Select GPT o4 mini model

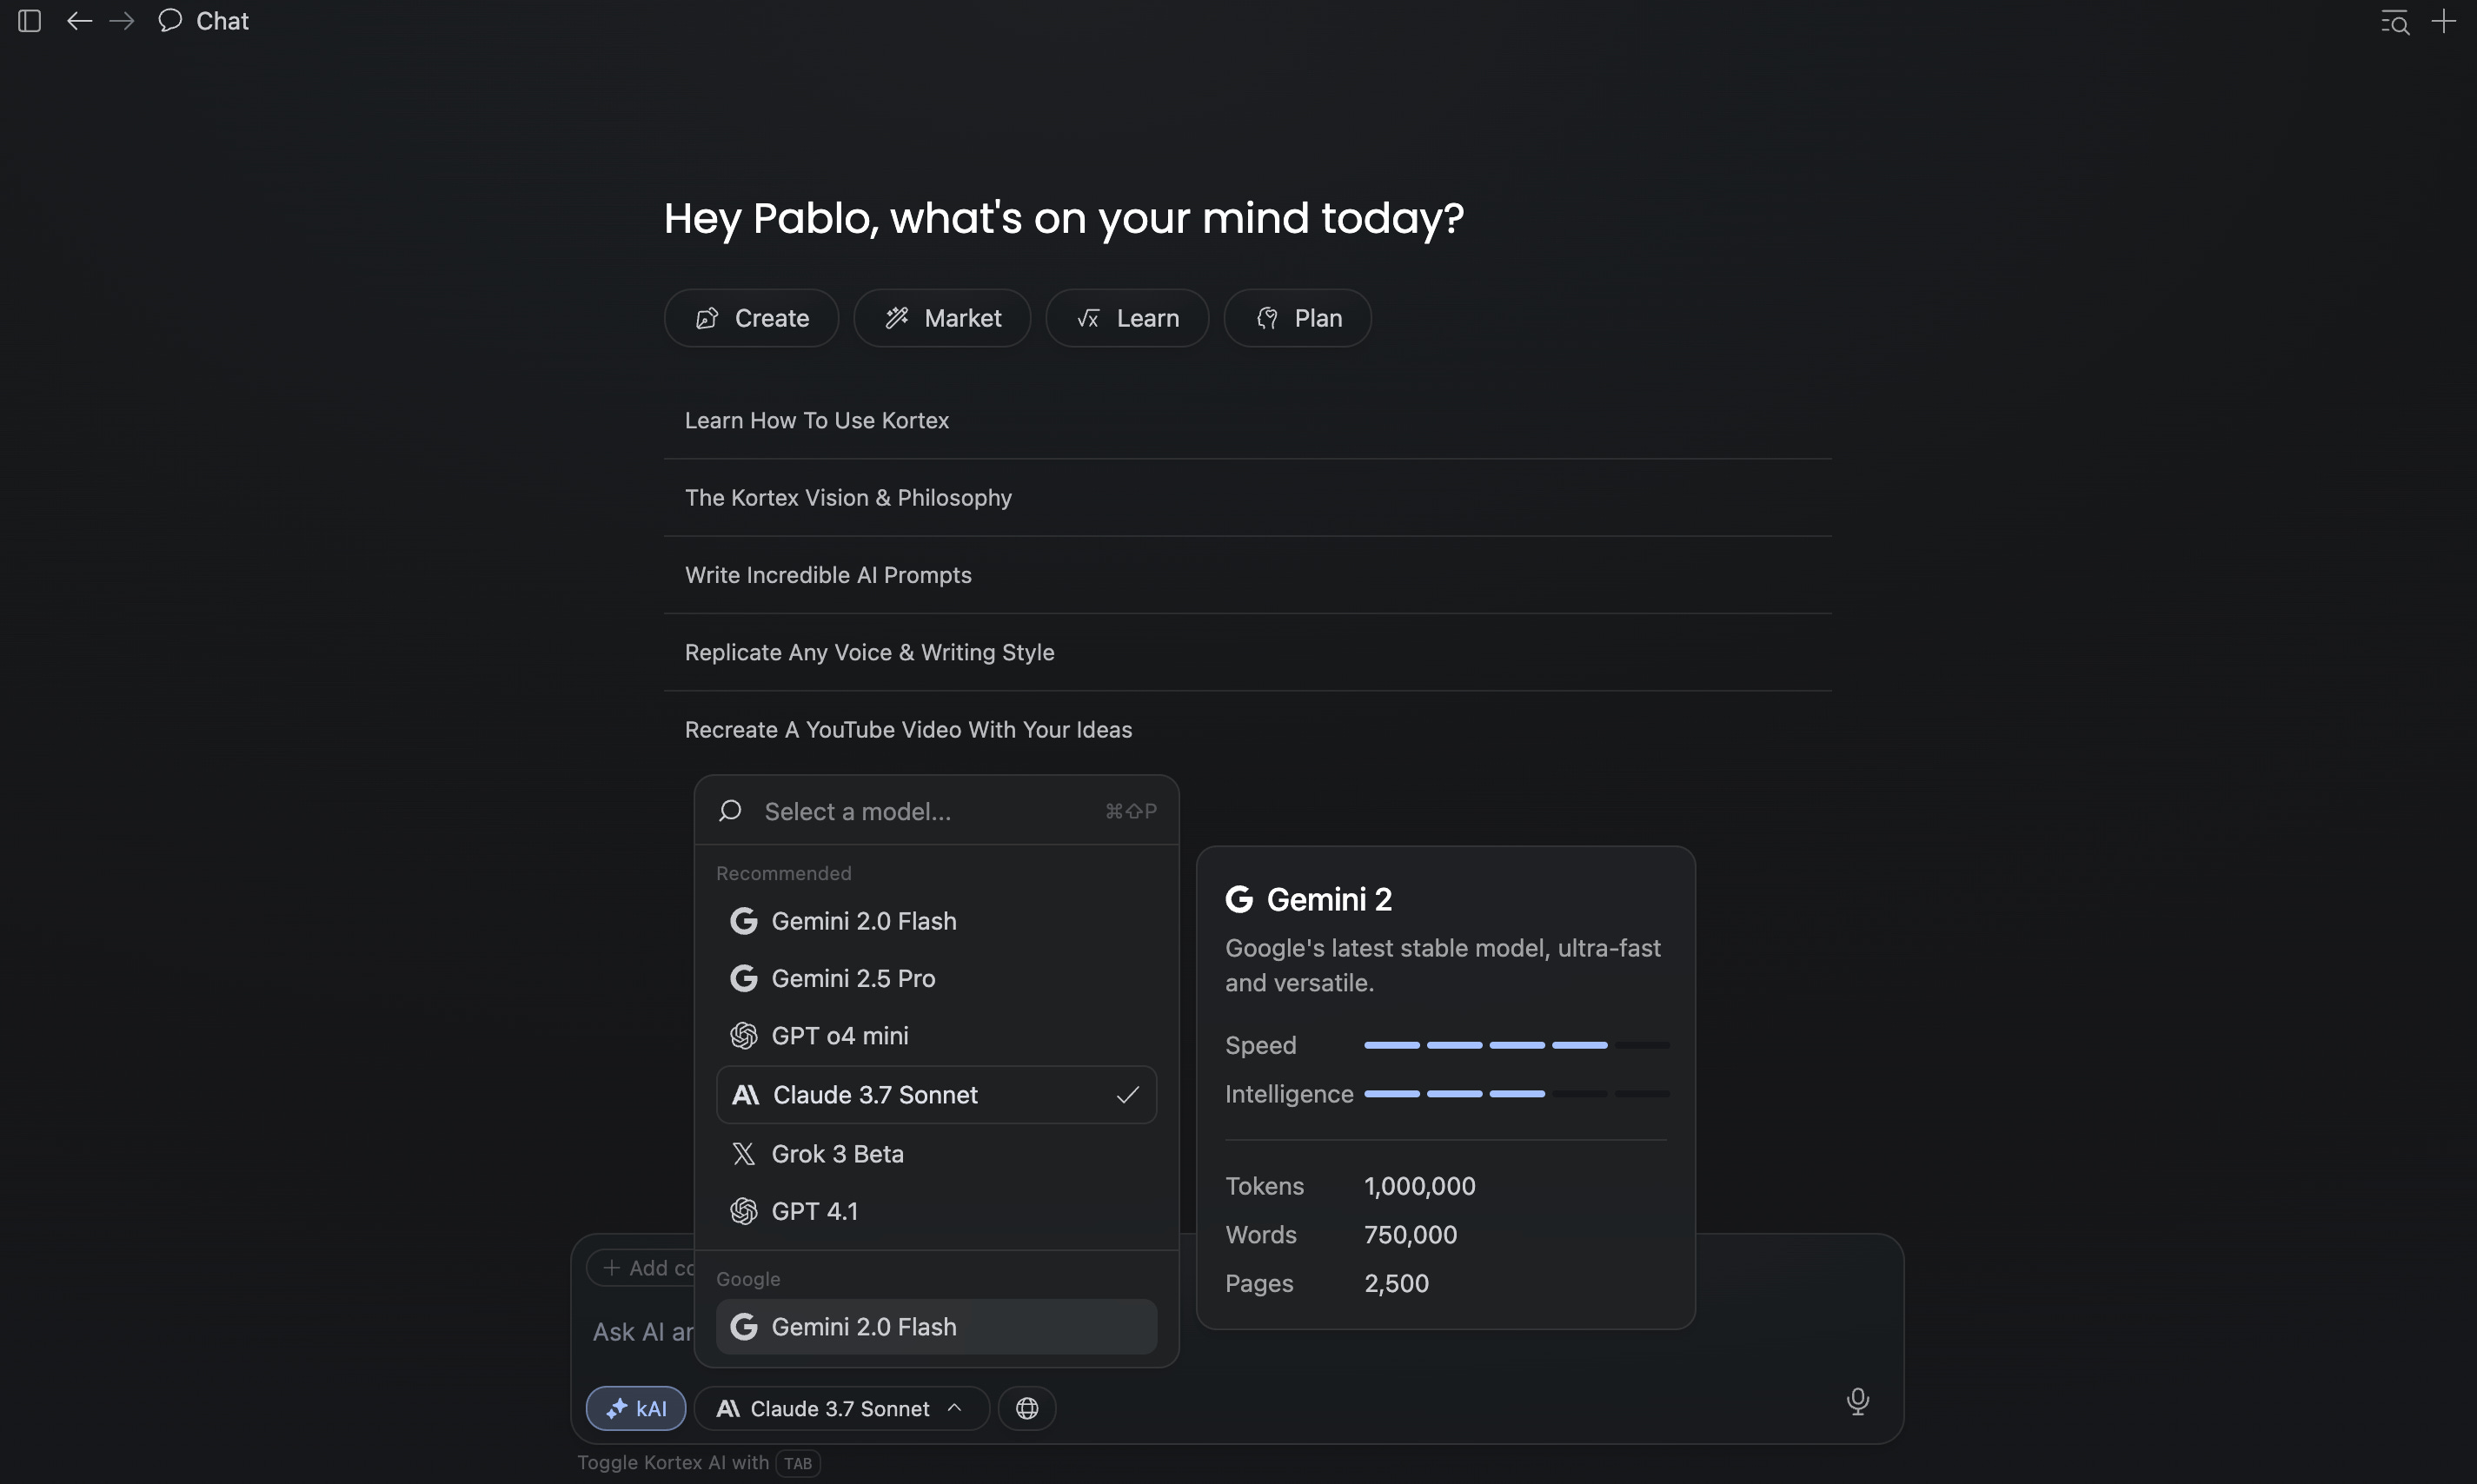[x=839, y=1036]
